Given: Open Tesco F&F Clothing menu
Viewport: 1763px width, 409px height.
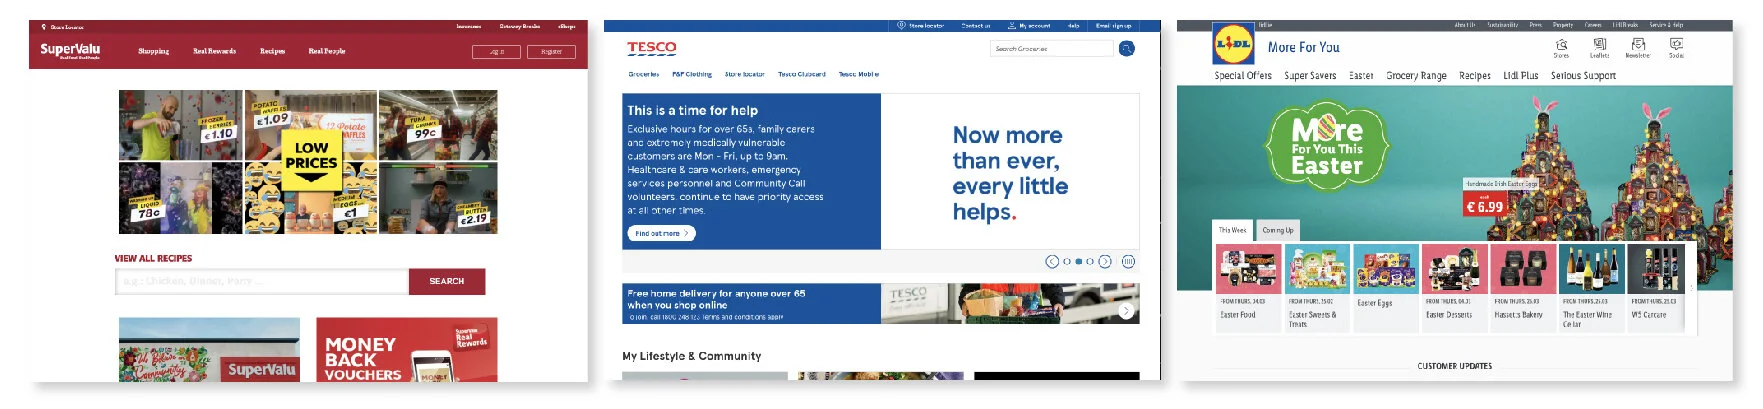Looking at the screenshot, I should point(692,74).
